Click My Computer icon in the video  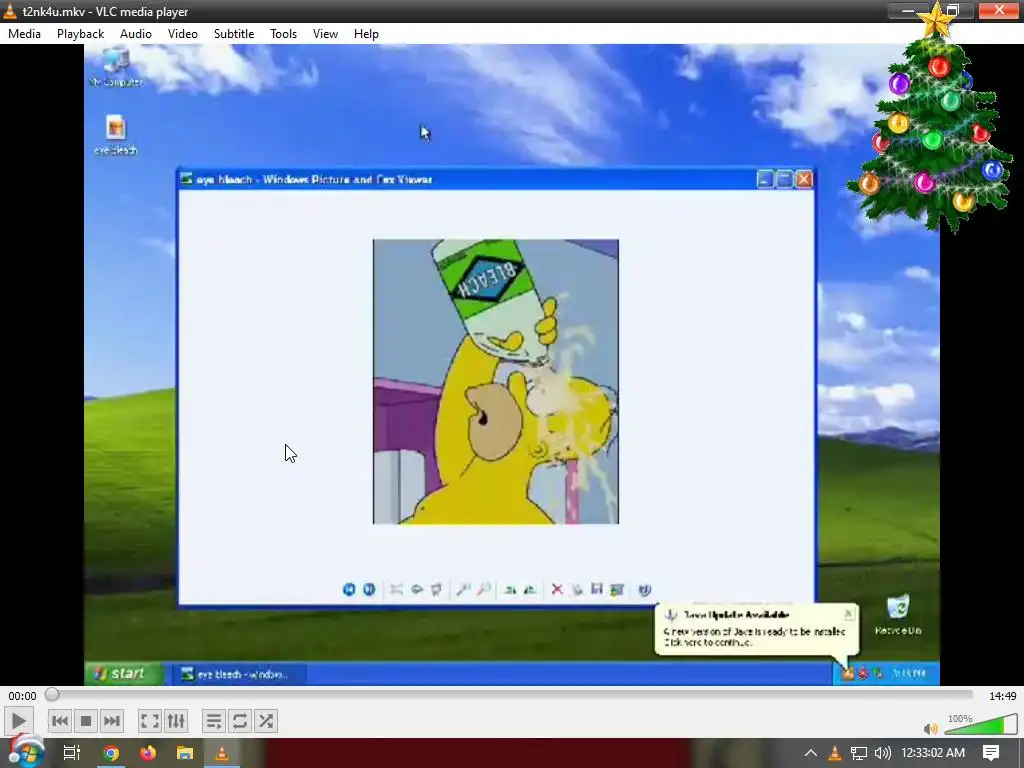pyautogui.click(x=116, y=67)
